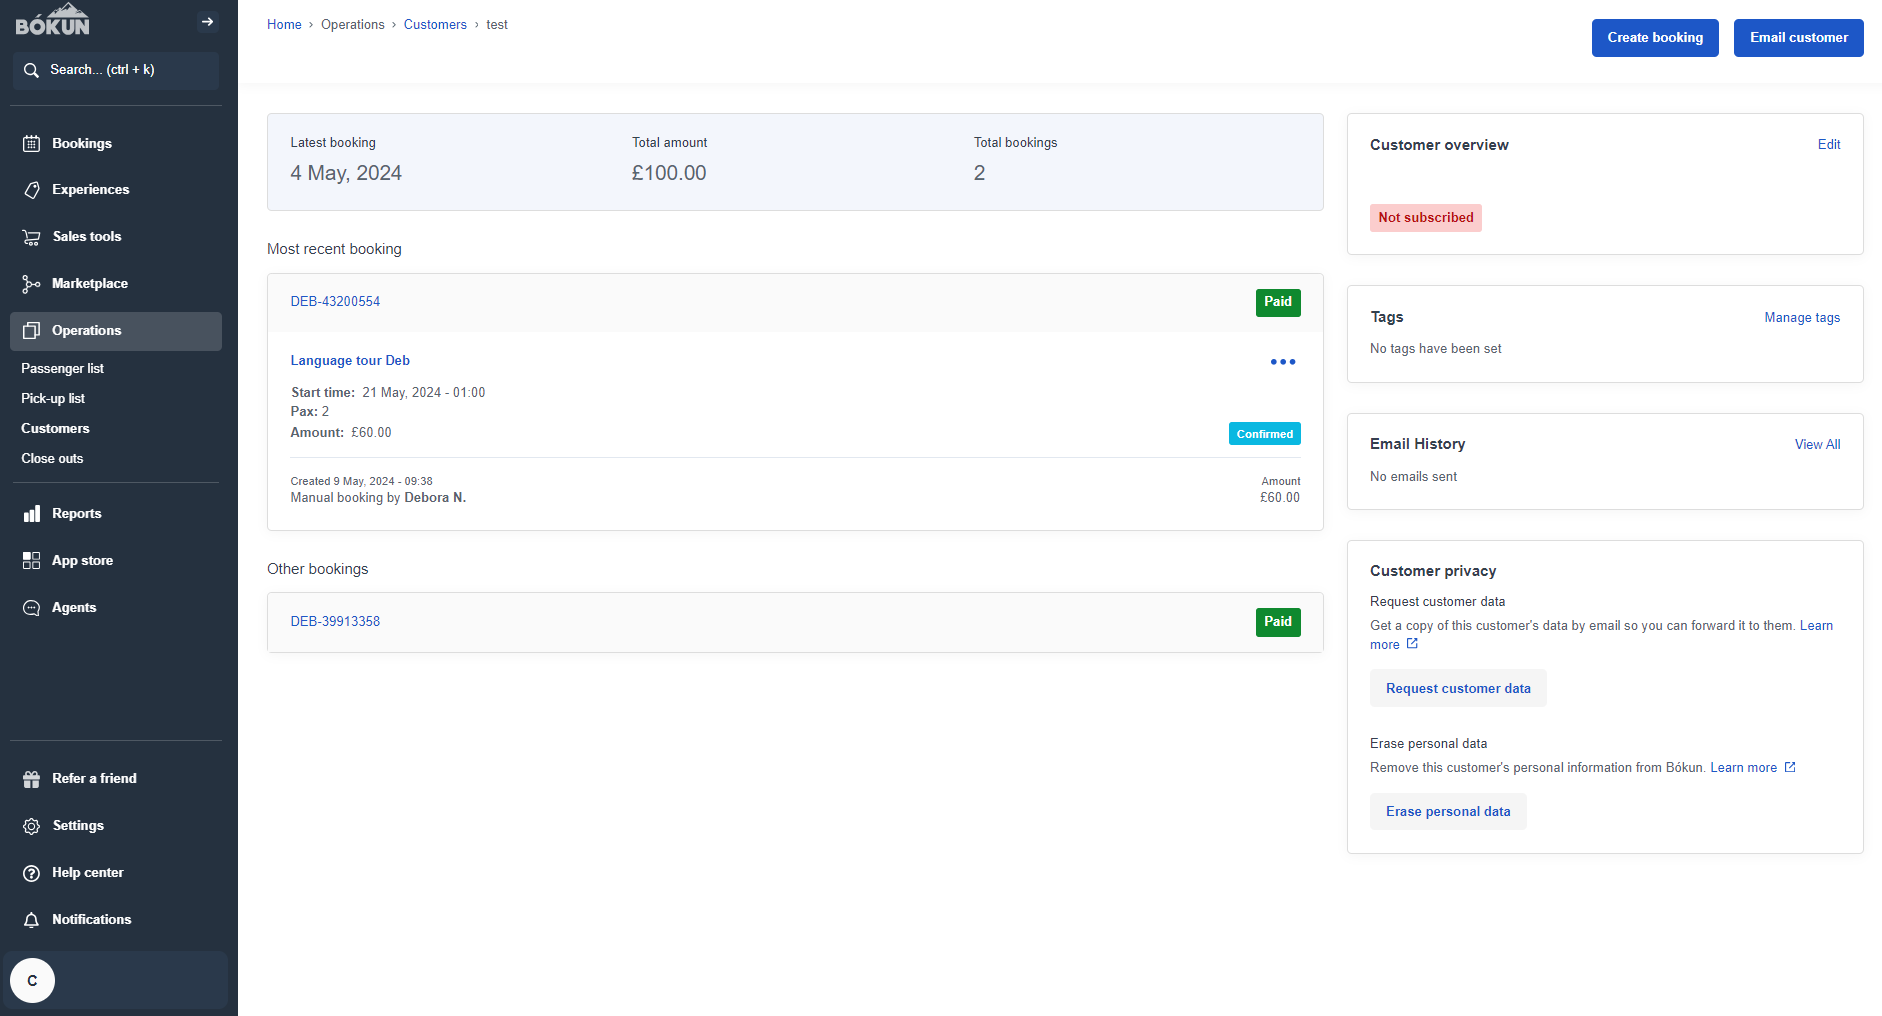The height and width of the screenshot is (1016, 1882).
Task: Click the Marketplace icon in the sidebar
Action: [32, 284]
